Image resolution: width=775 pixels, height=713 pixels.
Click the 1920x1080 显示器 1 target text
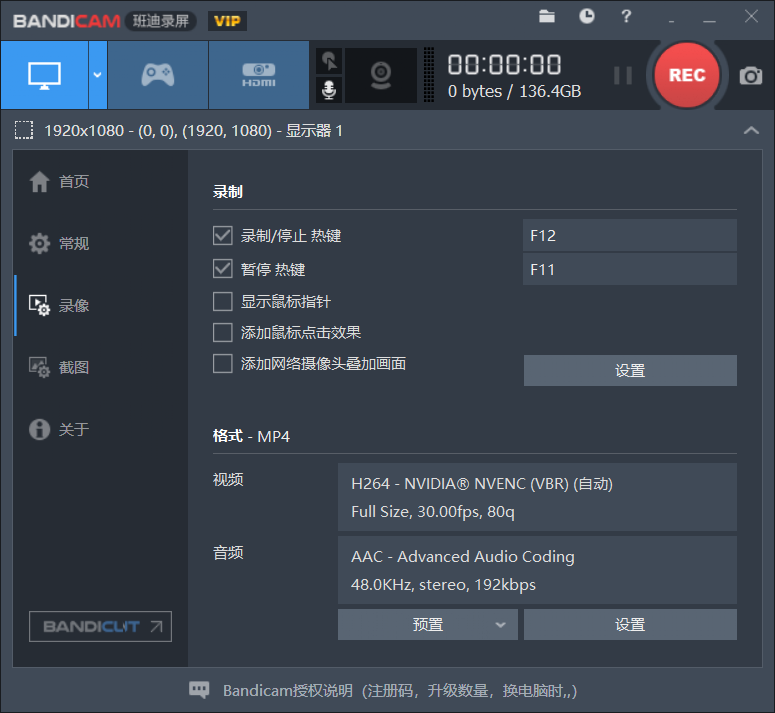tap(193, 131)
